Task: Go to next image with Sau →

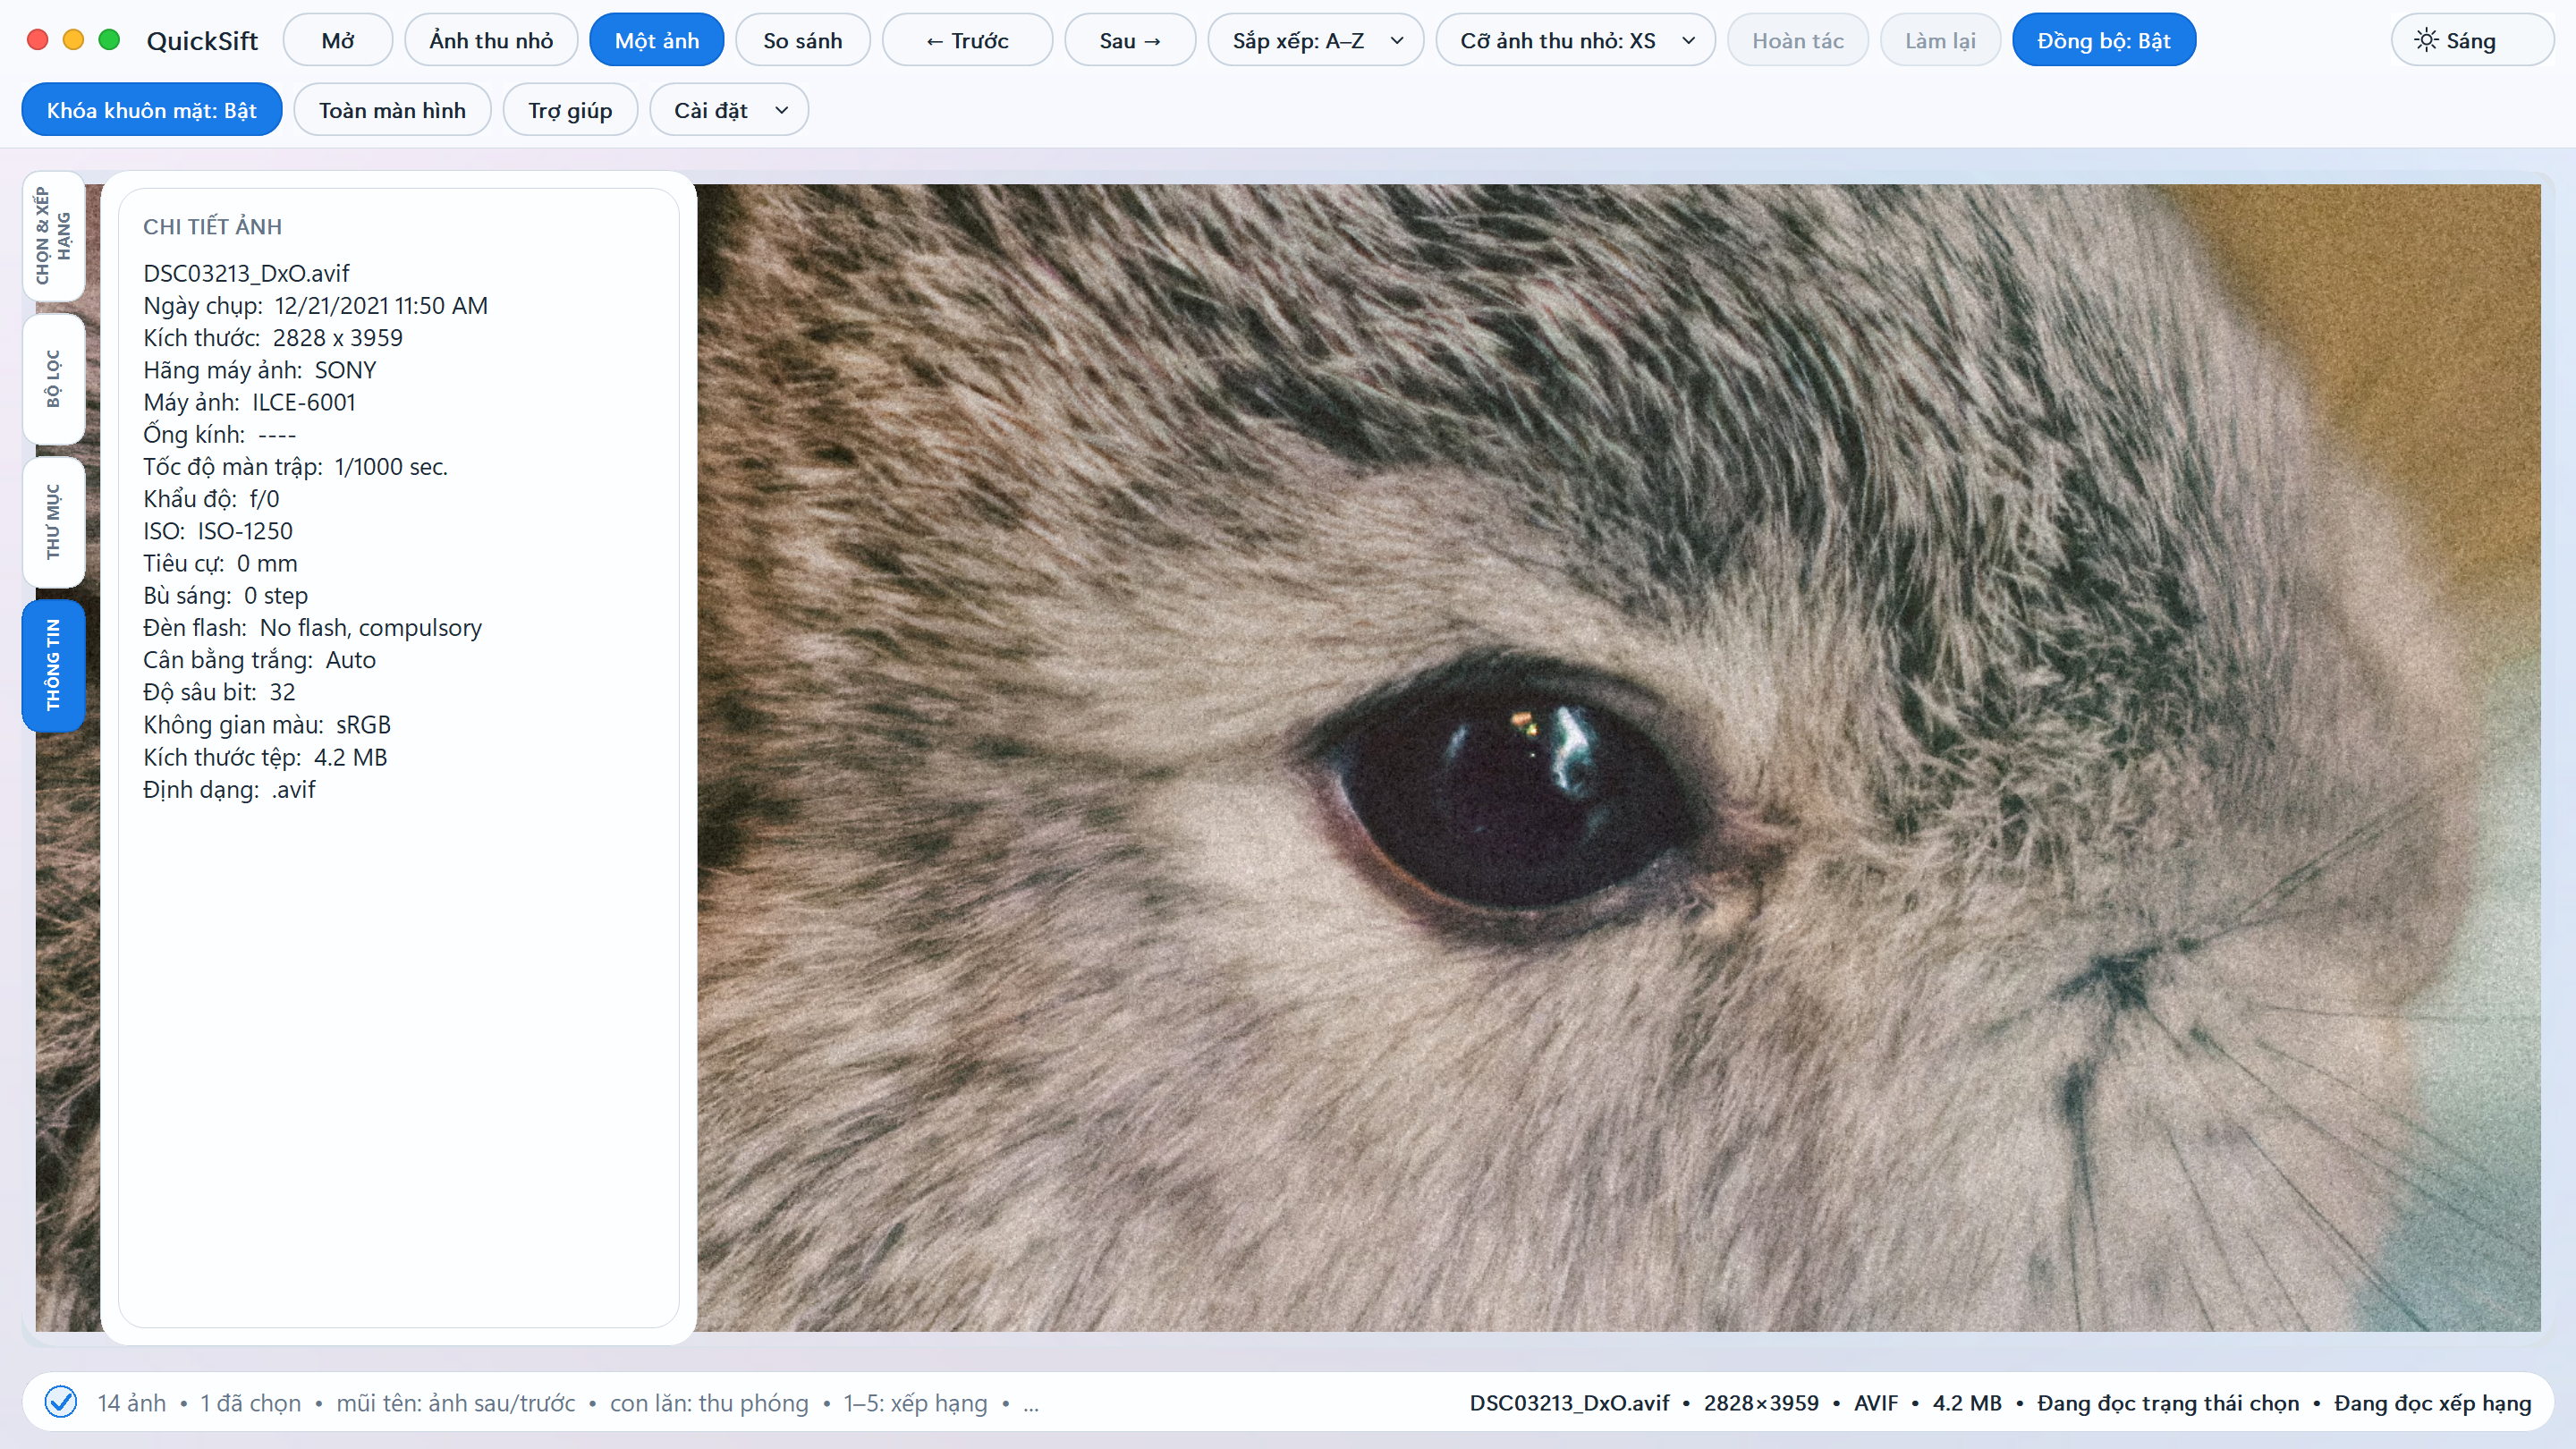Action: coord(1130,40)
